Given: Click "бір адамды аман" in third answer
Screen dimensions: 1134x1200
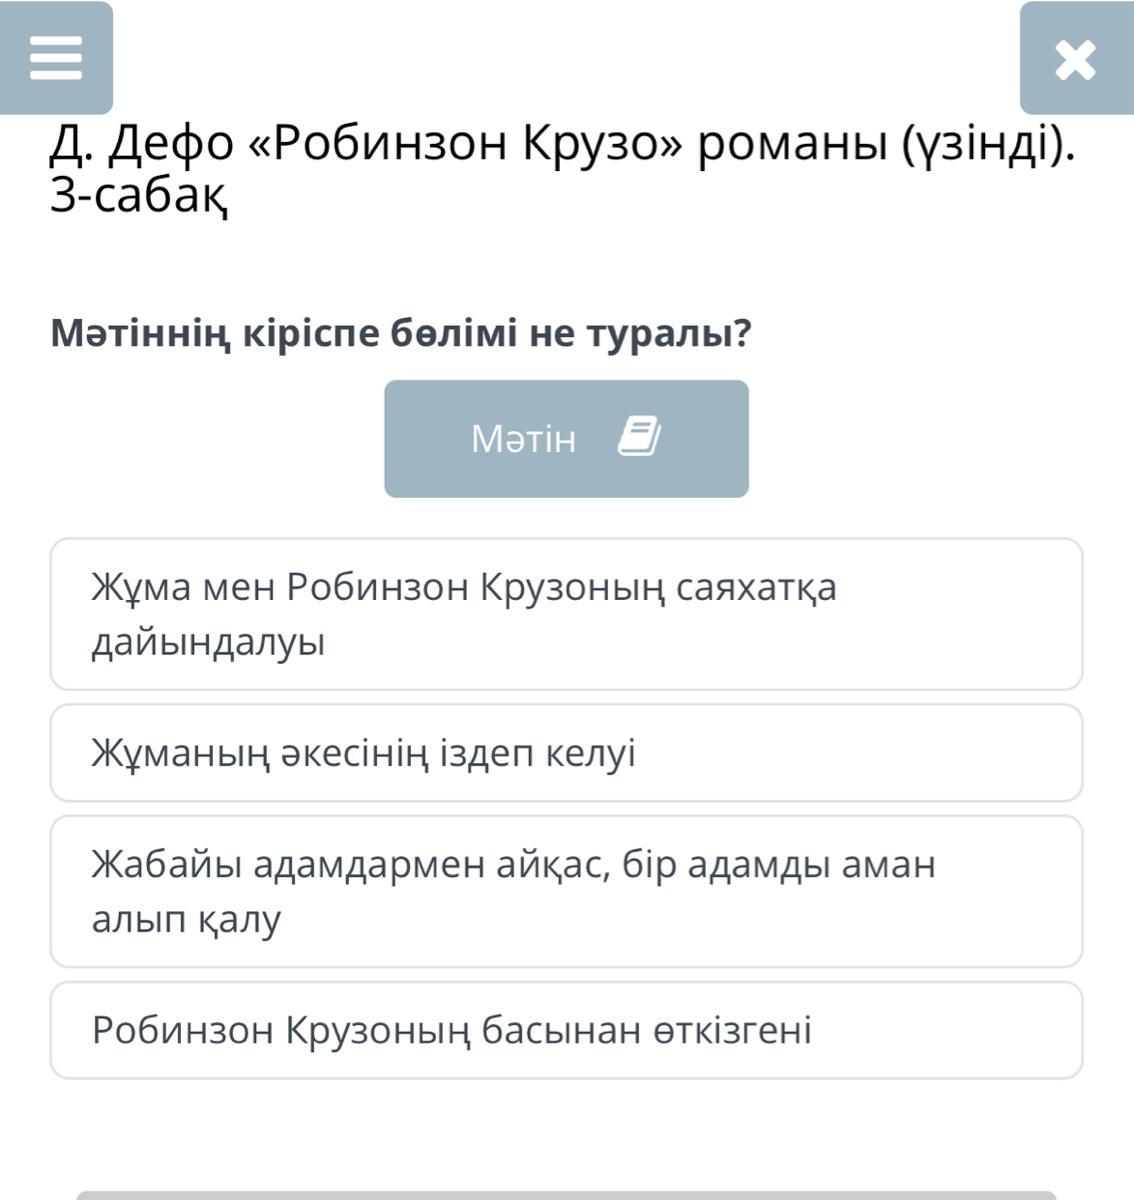Looking at the screenshot, I should (x=778, y=863).
